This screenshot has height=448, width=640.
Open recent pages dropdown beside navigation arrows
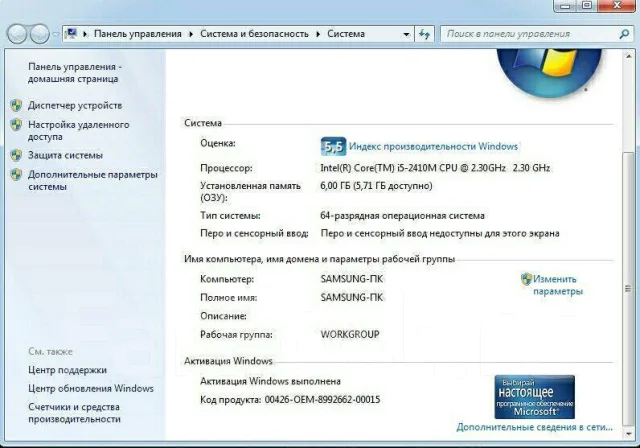point(56,34)
